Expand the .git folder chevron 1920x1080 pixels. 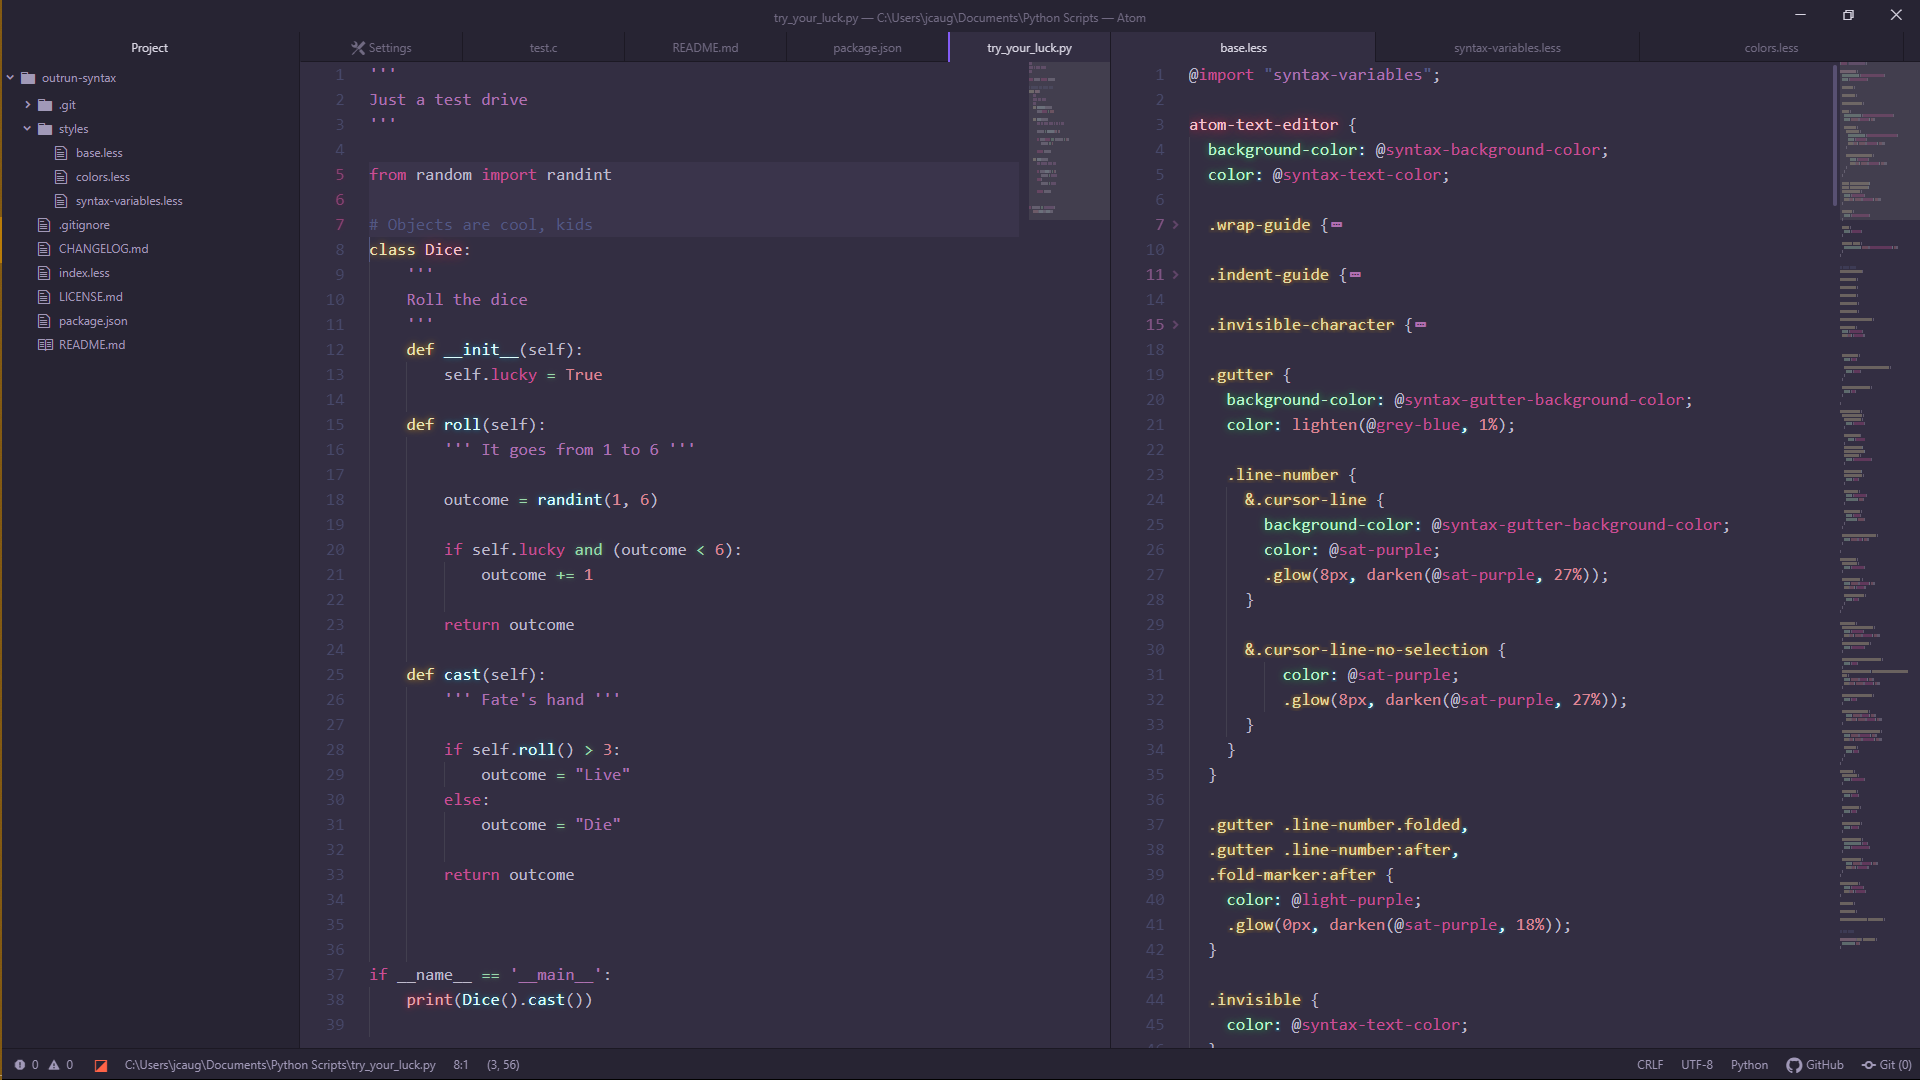click(27, 105)
